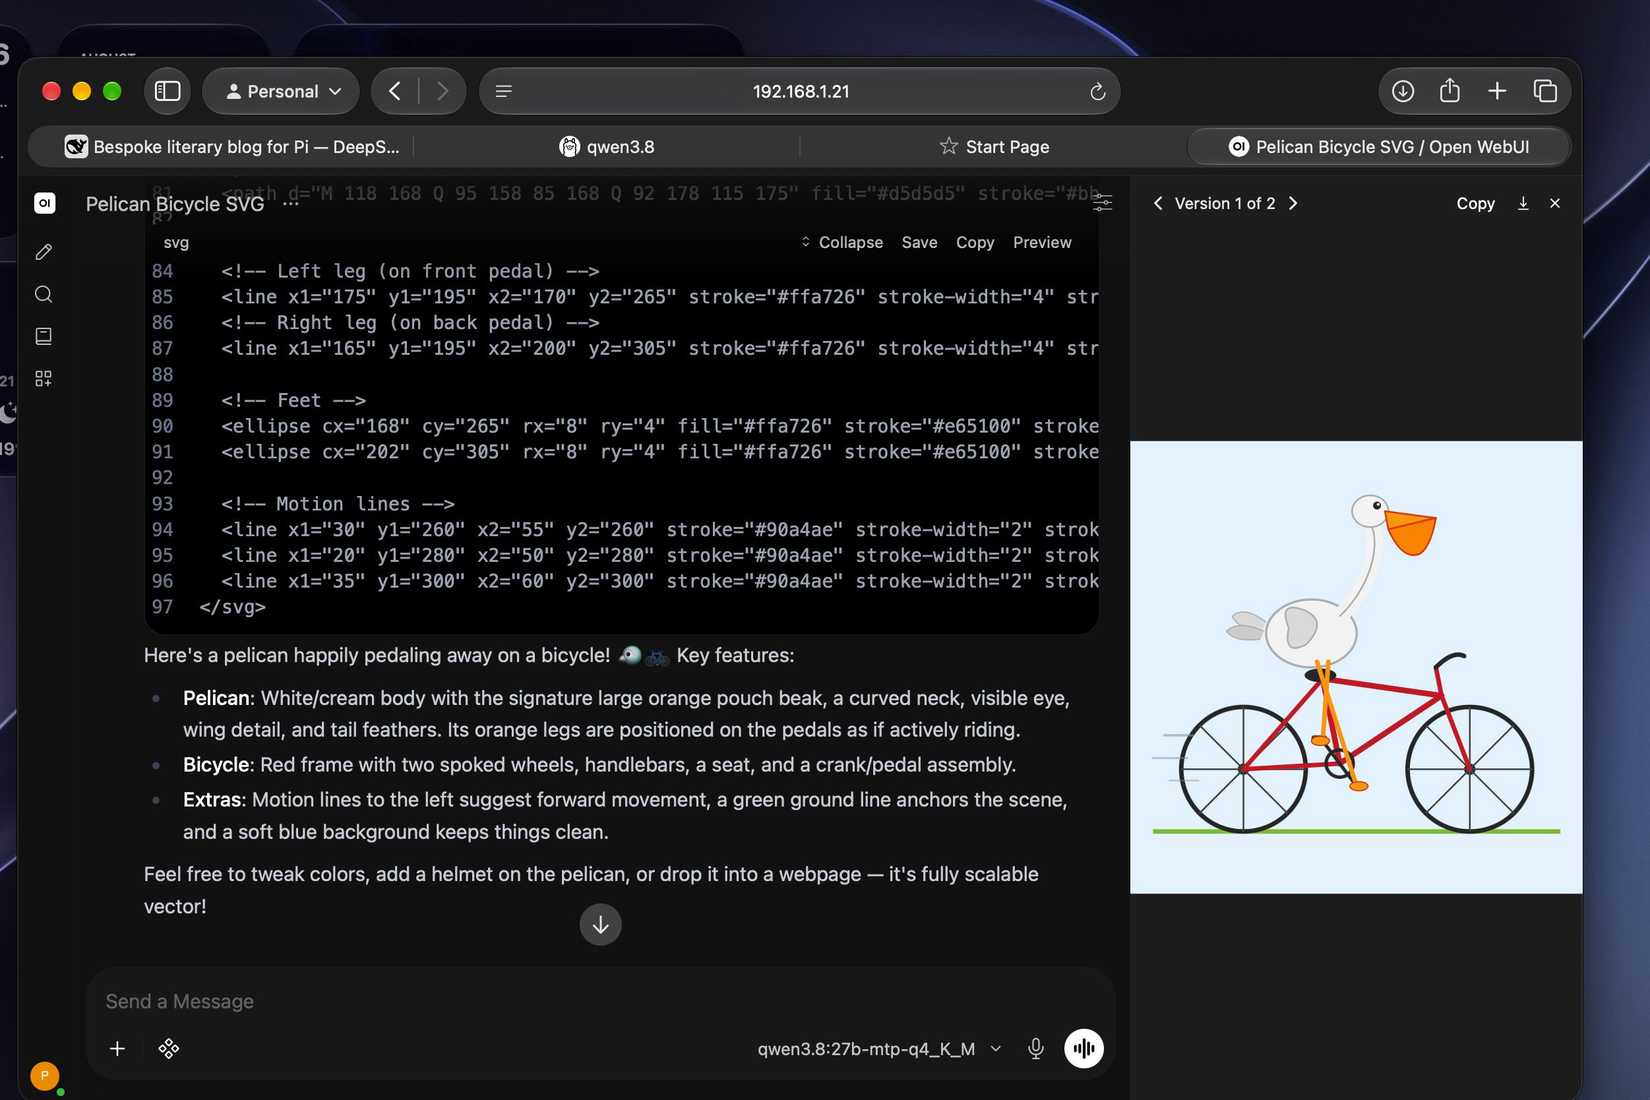Reload the current page
1650x1100 pixels.
point(1097,91)
